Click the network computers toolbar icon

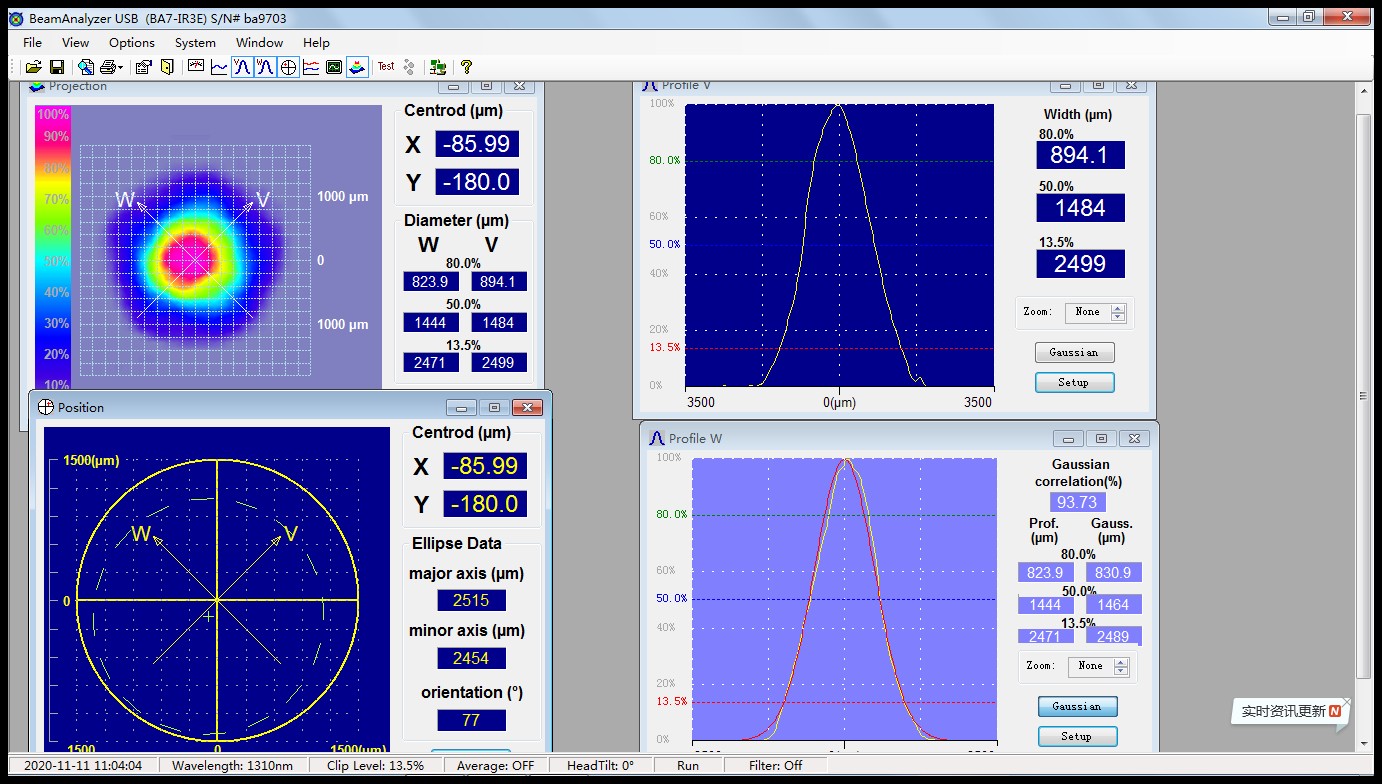[438, 67]
